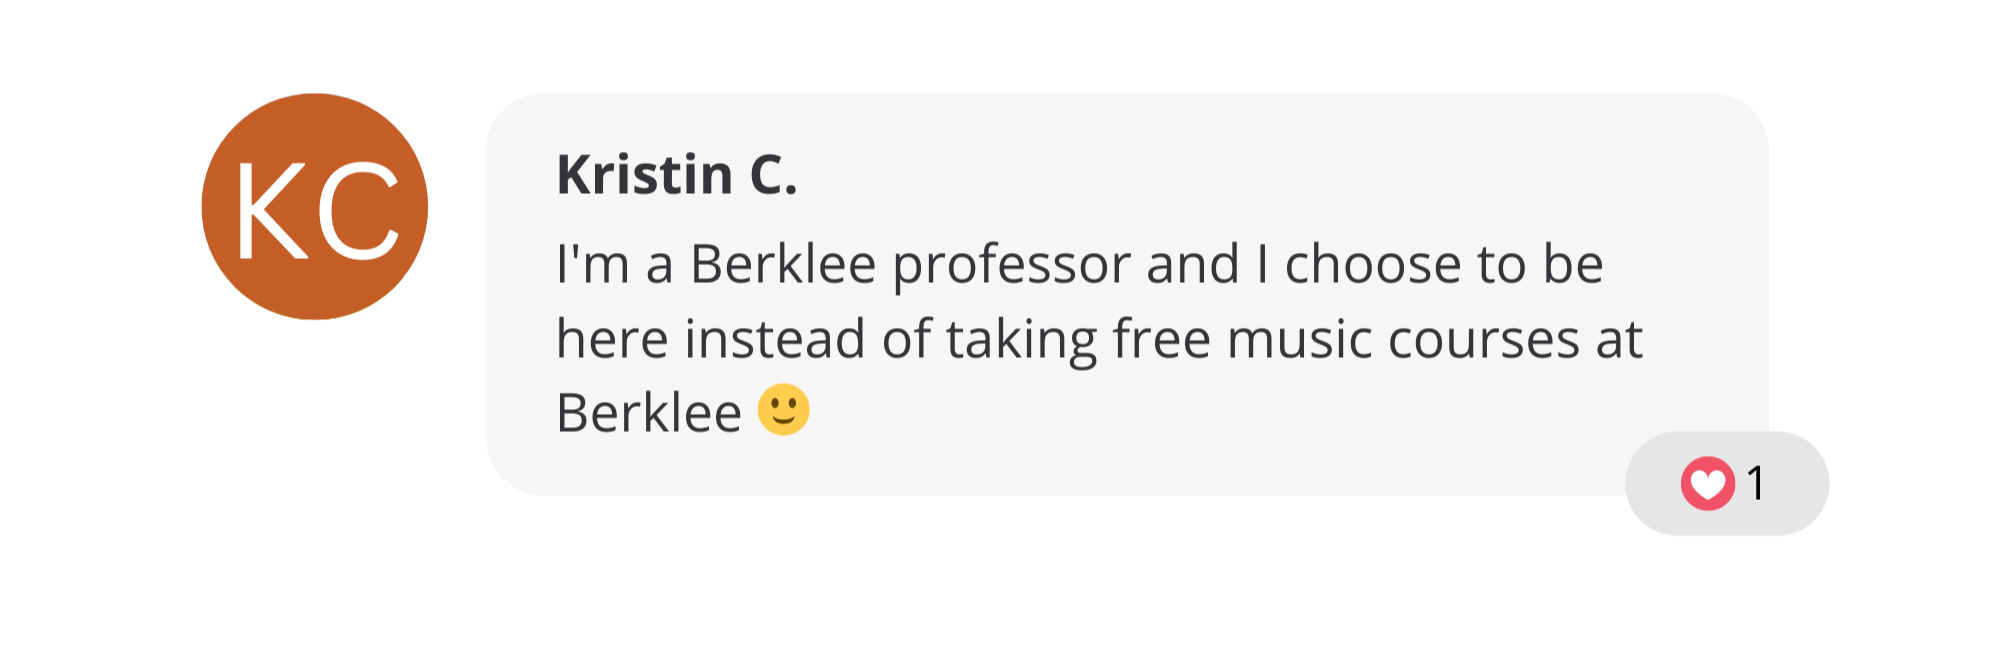Screen dimensions: 2000x655
Task: Click the first name "Kristin"
Action: pos(645,175)
